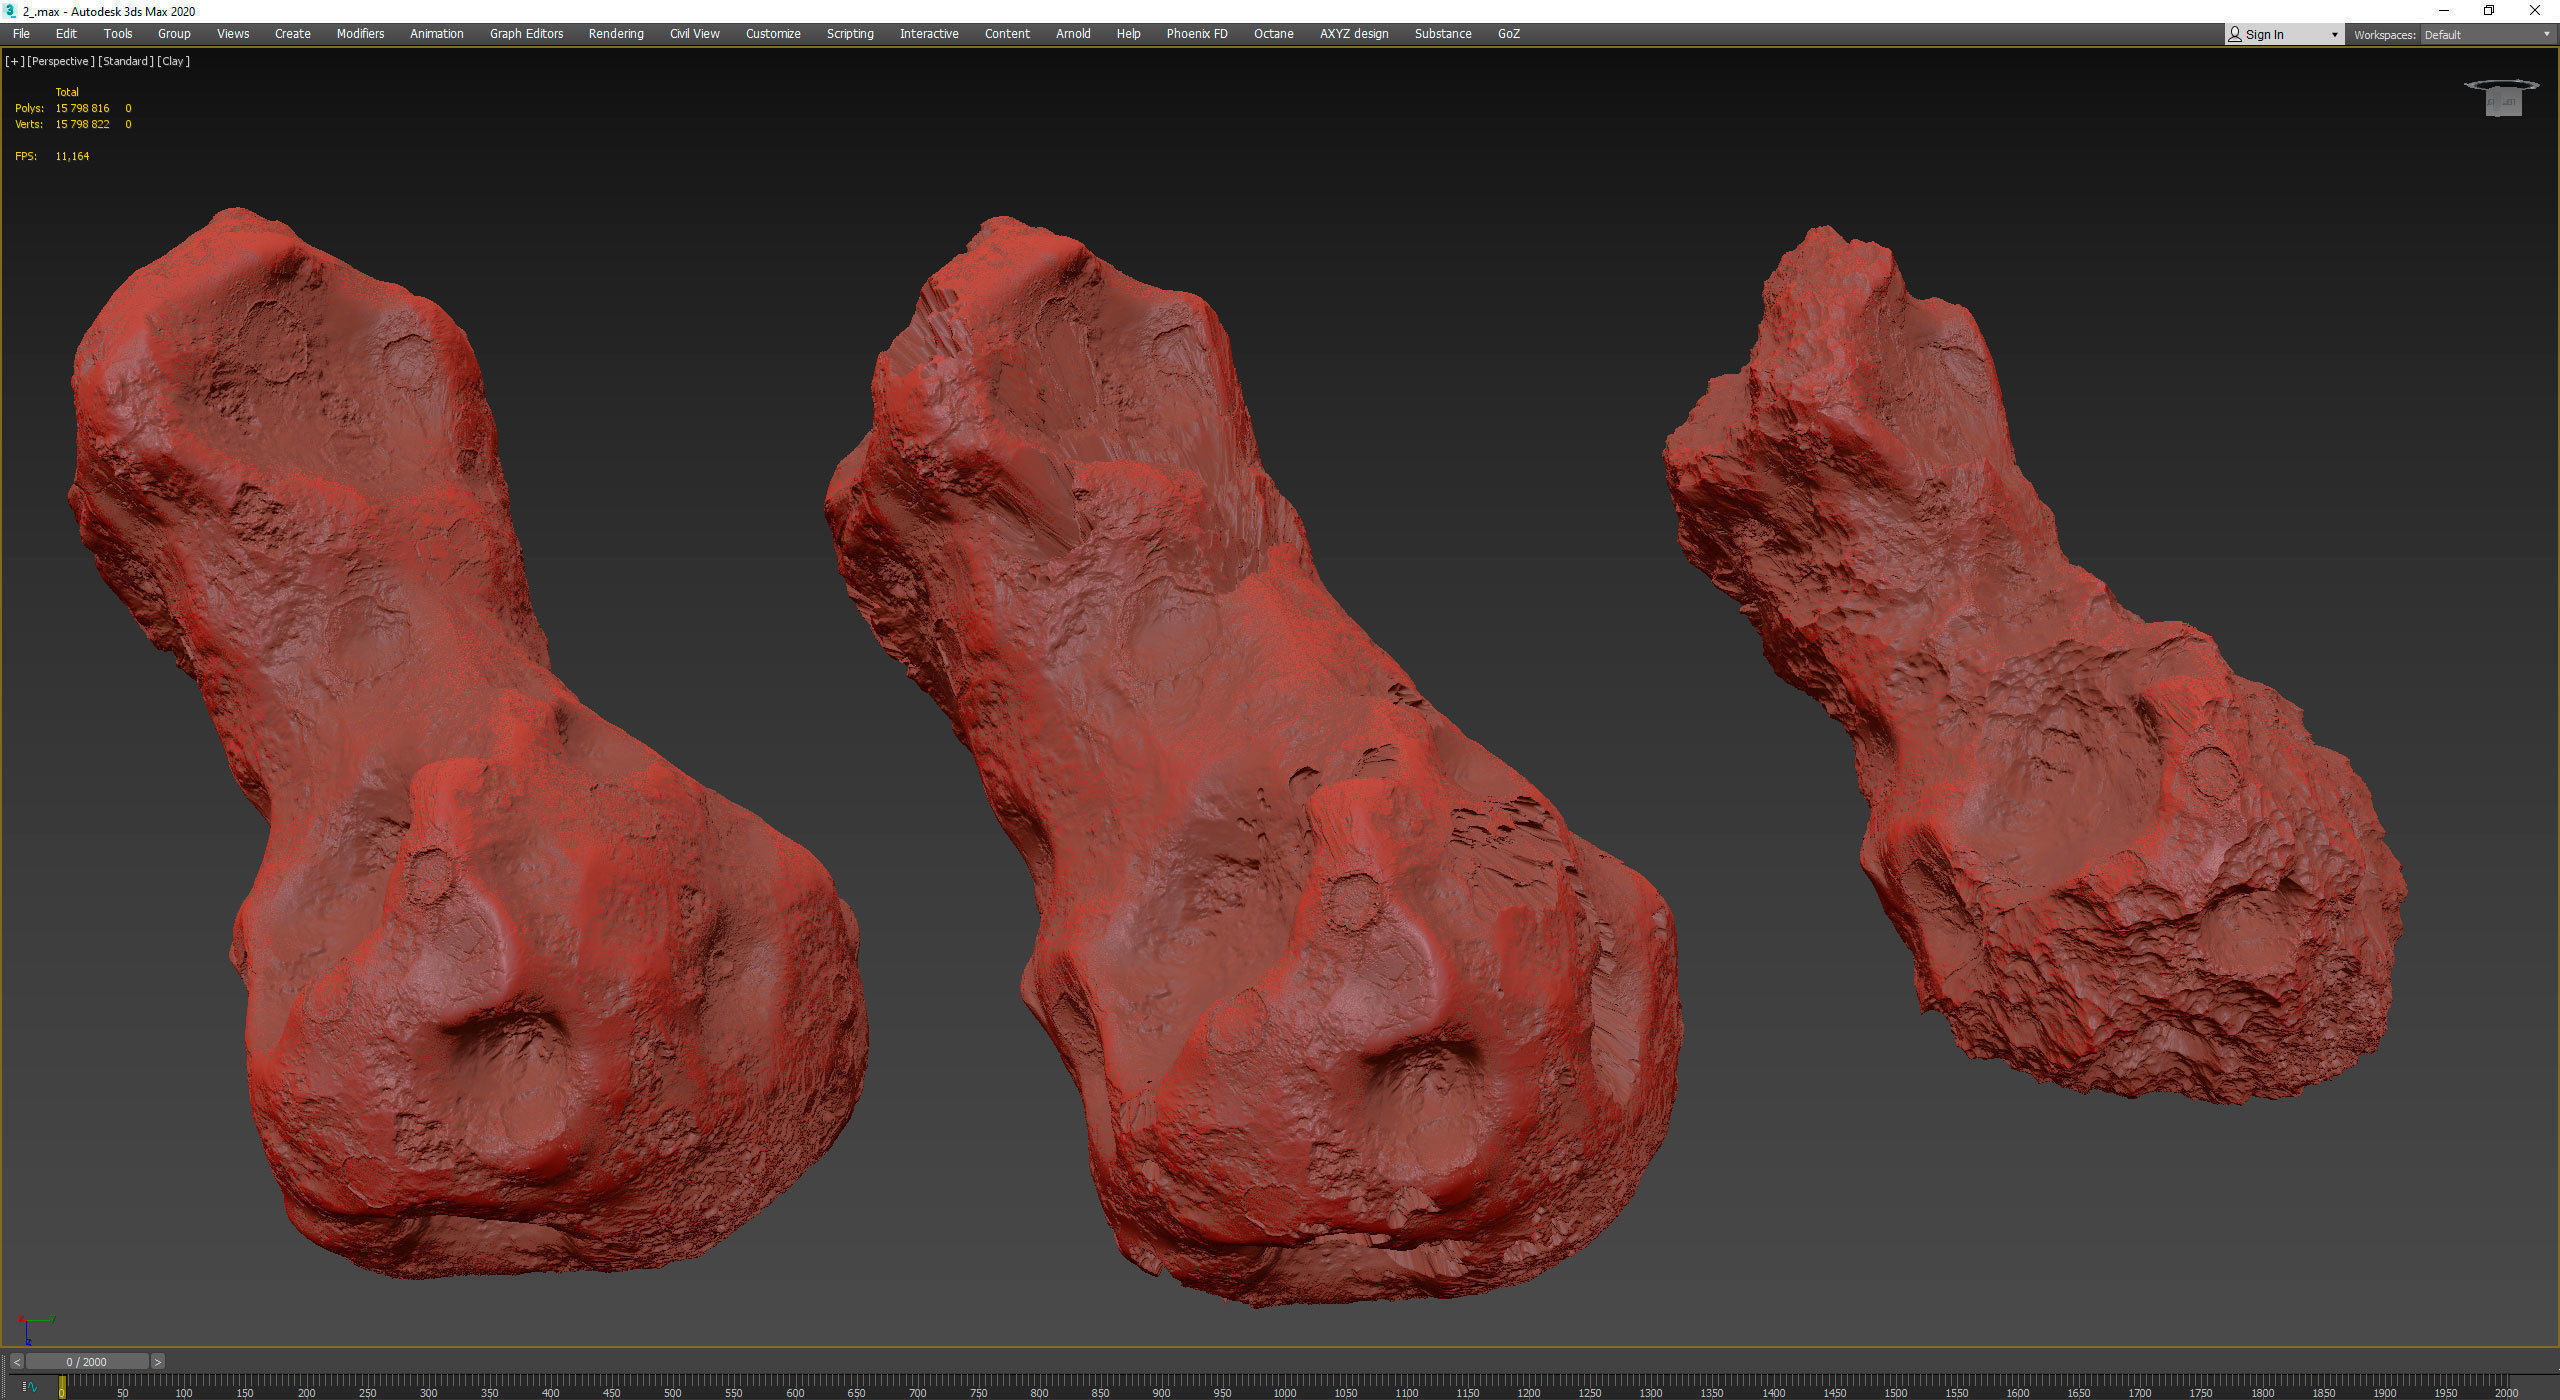The height and width of the screenshot is (1400, 2560).
Task: Open the Mini Curve Editor icon
Action: 30,1387
